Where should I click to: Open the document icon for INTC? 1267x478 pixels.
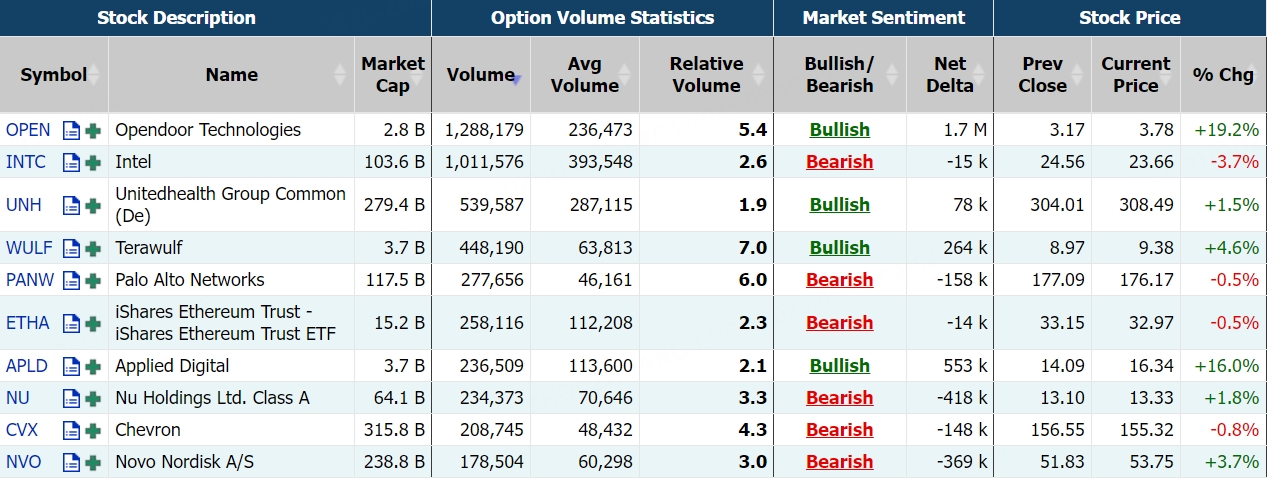tap(71, 162)
